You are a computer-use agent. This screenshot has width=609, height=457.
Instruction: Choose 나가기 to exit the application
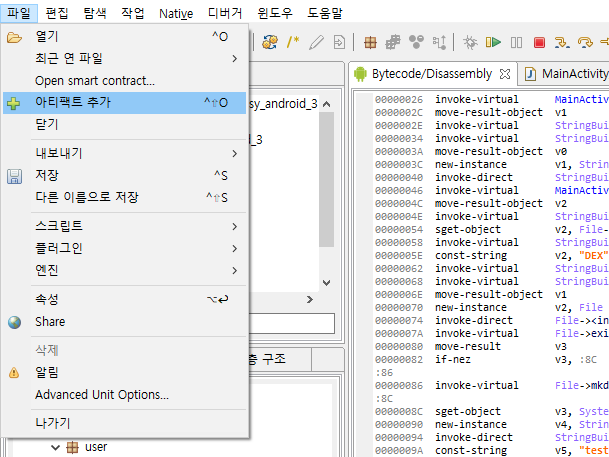[124, 423]
